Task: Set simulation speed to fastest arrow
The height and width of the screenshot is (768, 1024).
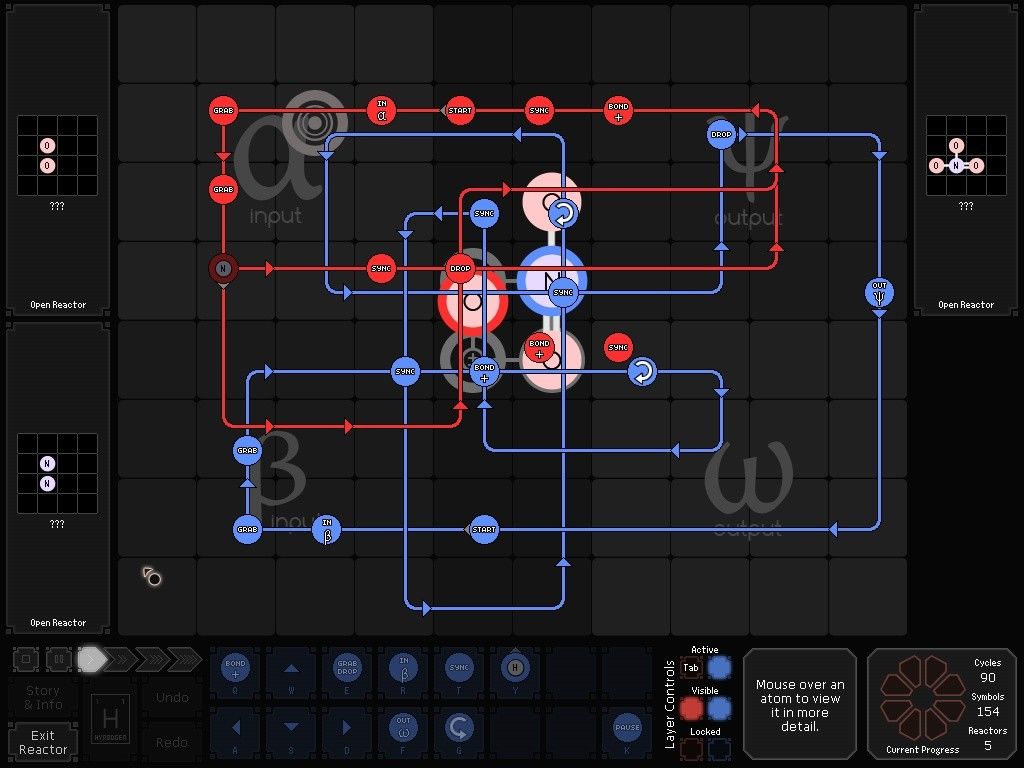Action: pyautogui.click(x=184, y=659)
